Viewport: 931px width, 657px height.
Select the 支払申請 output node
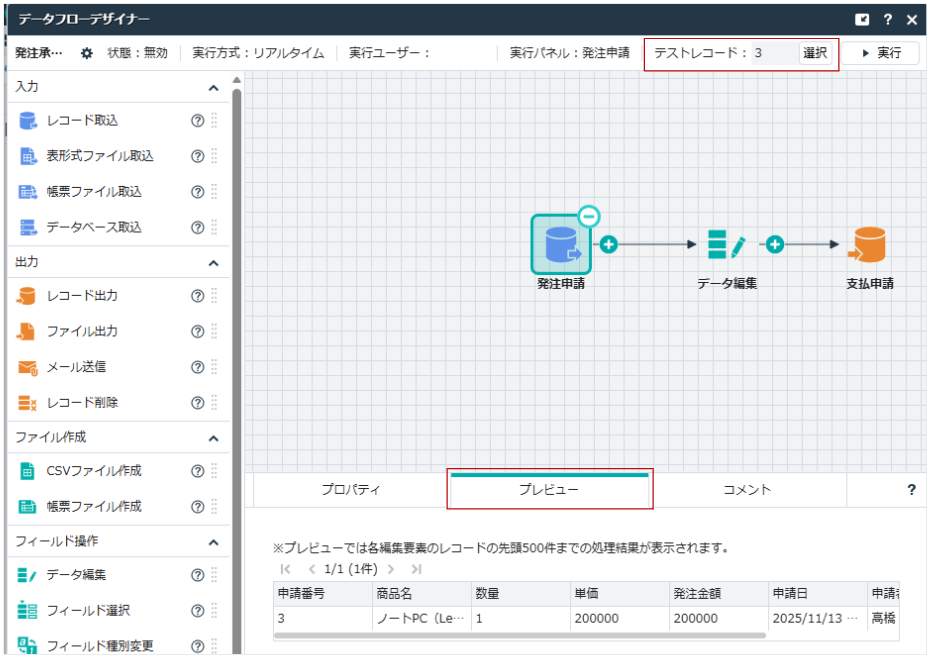click(x=869, y=245)
